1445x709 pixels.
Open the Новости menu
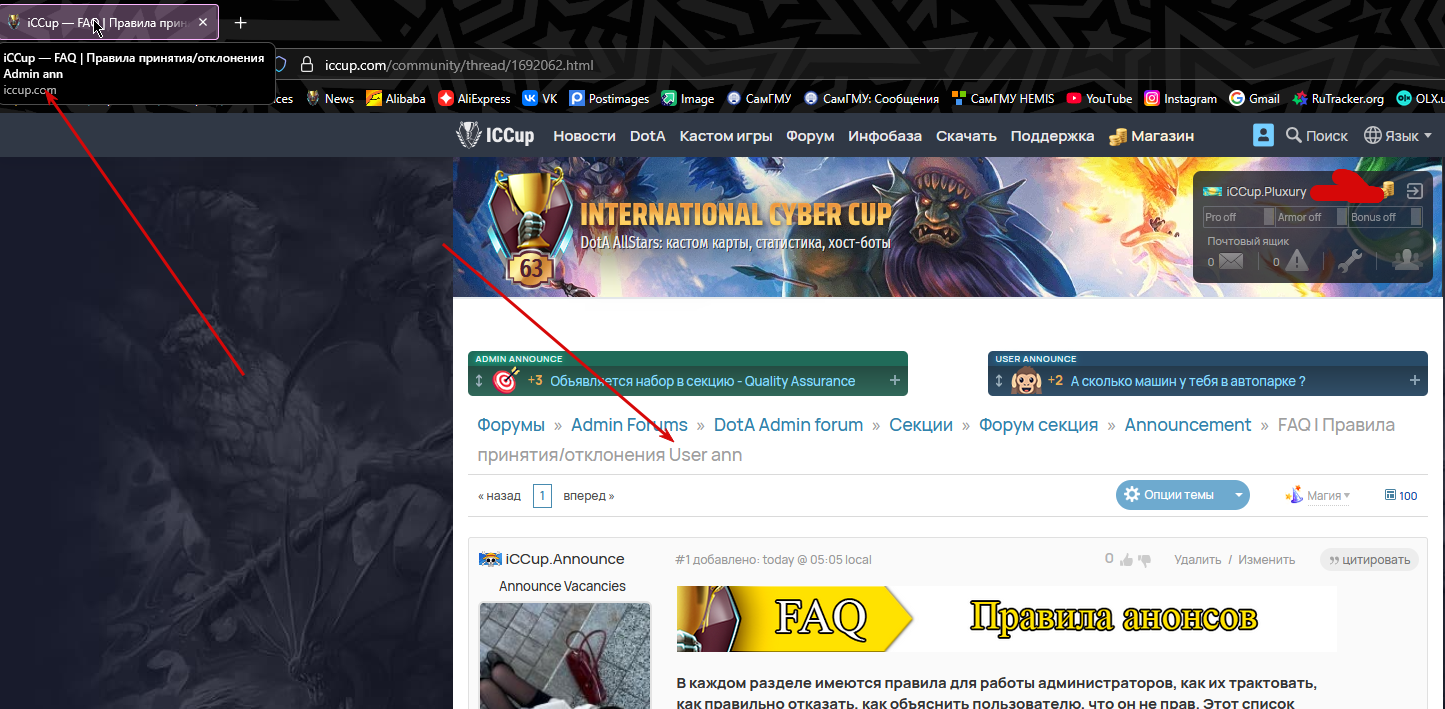pos(584,136)
